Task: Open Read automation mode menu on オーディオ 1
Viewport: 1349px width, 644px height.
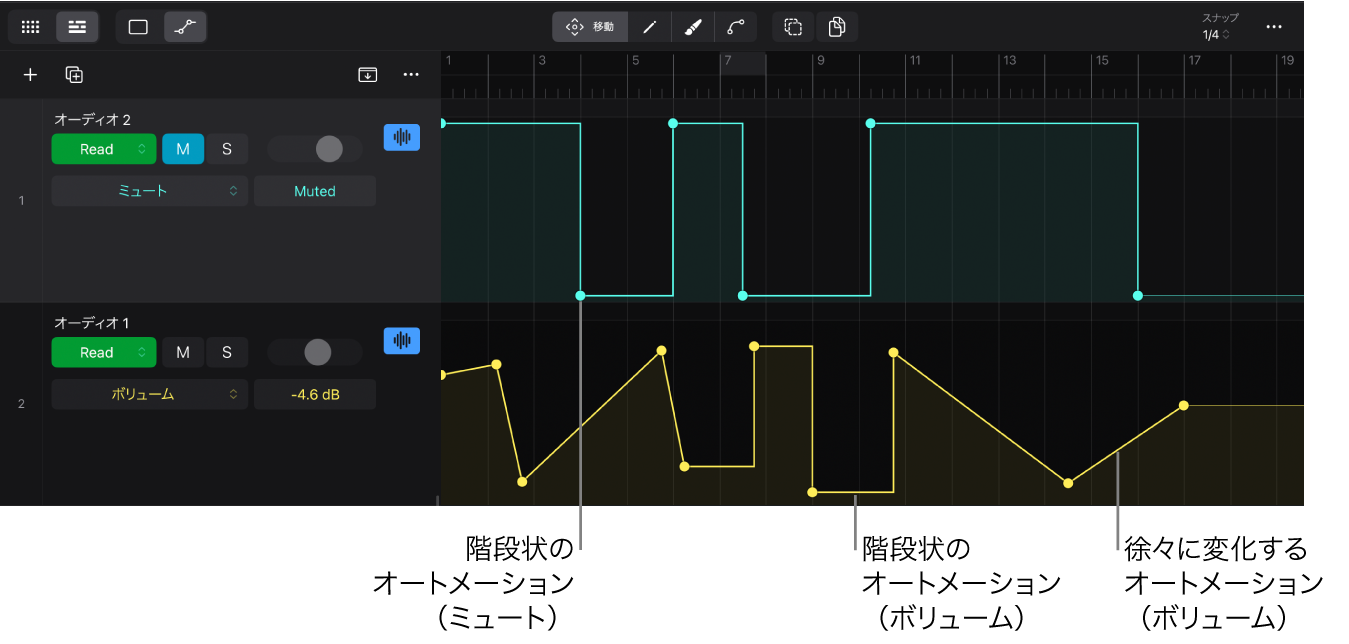Action: 104,352
